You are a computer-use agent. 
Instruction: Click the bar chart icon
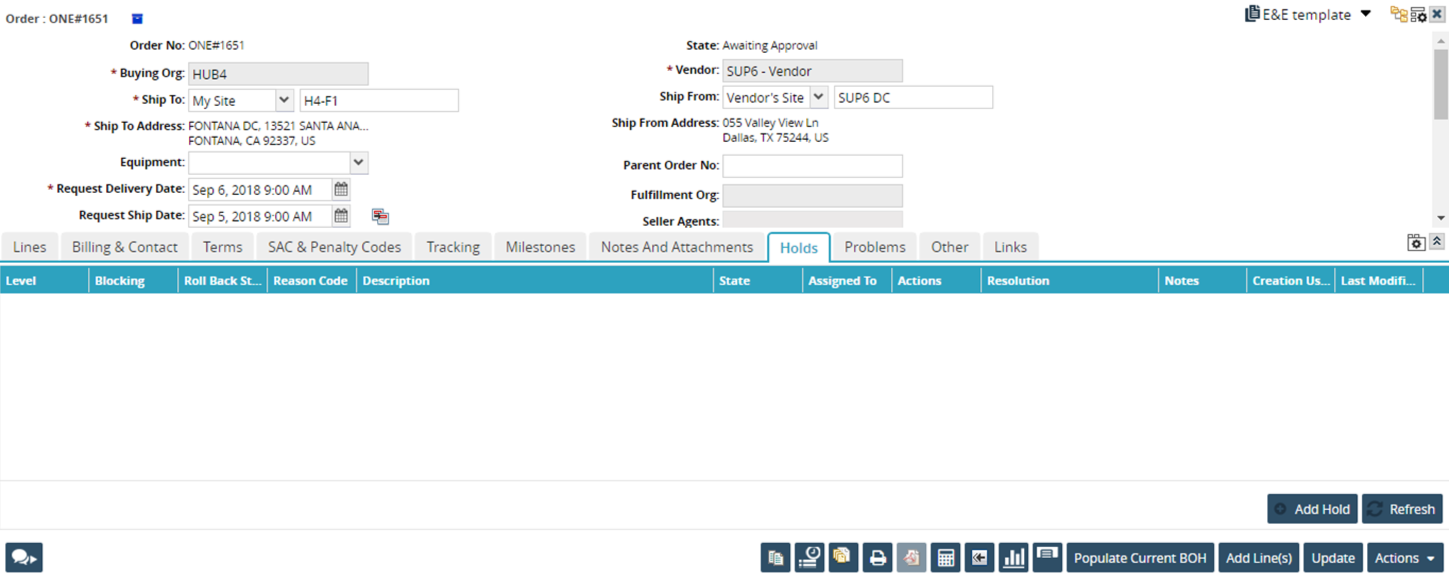tap(1013, 558)
